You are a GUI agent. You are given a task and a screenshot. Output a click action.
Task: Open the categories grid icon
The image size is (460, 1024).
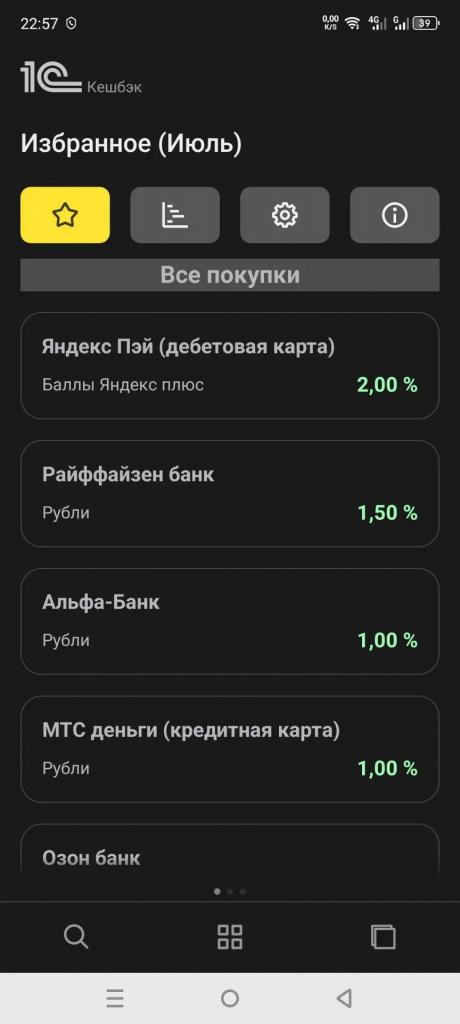230,937
